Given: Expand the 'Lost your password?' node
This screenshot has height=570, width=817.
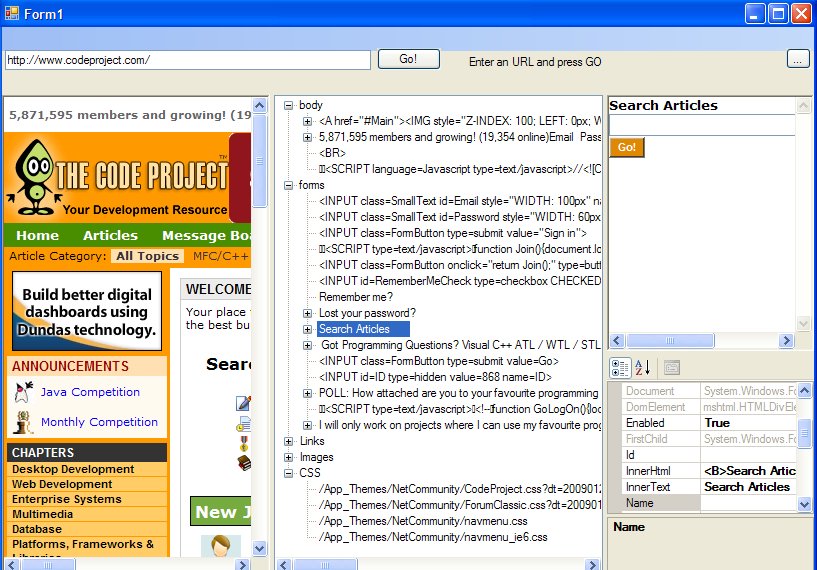Looking at the screenshot, I should pyautogui.click(x=307, y=314).
